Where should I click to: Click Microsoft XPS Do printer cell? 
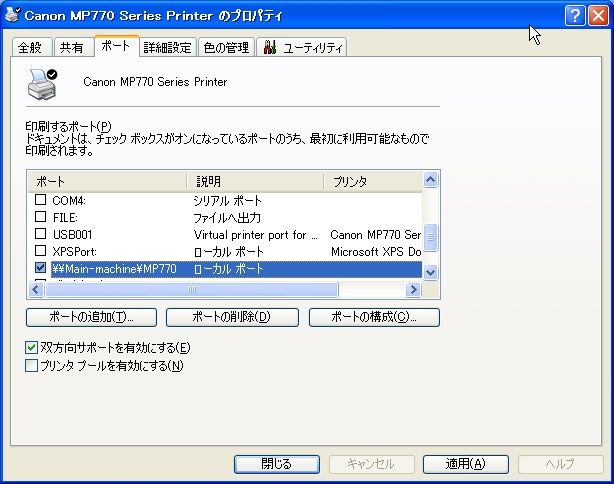376,251
